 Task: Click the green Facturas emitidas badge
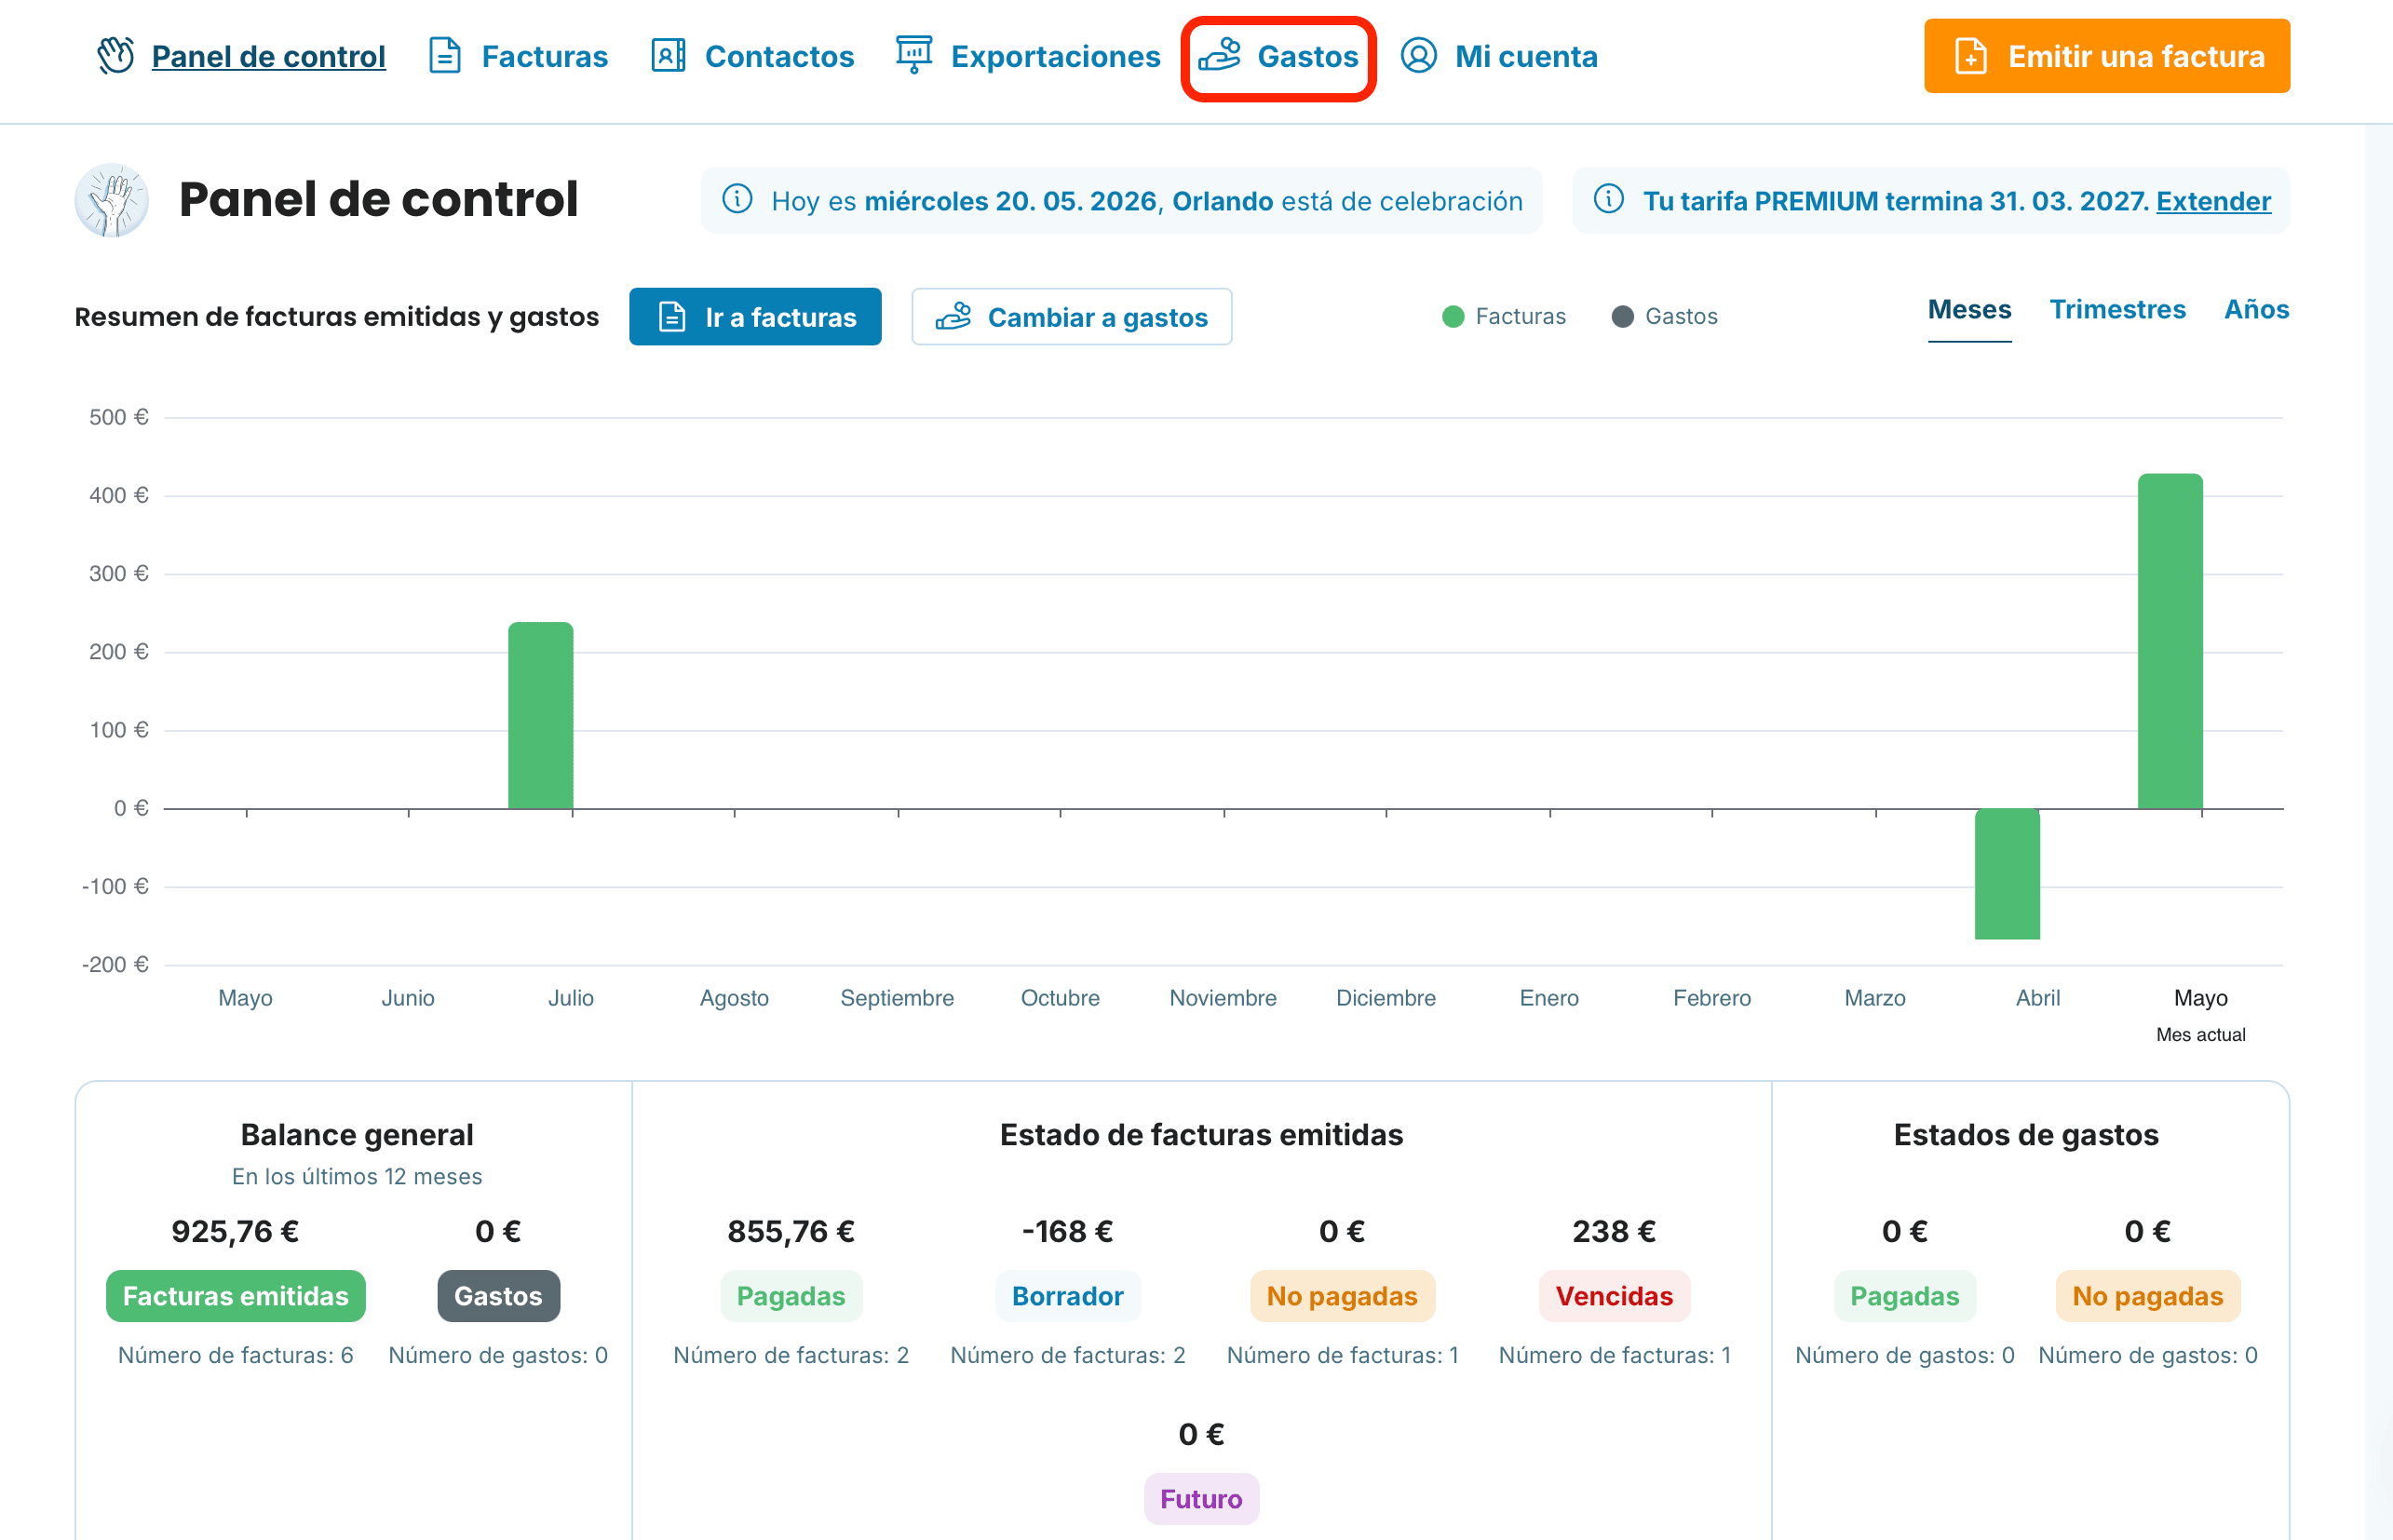tap(235, 1295)
